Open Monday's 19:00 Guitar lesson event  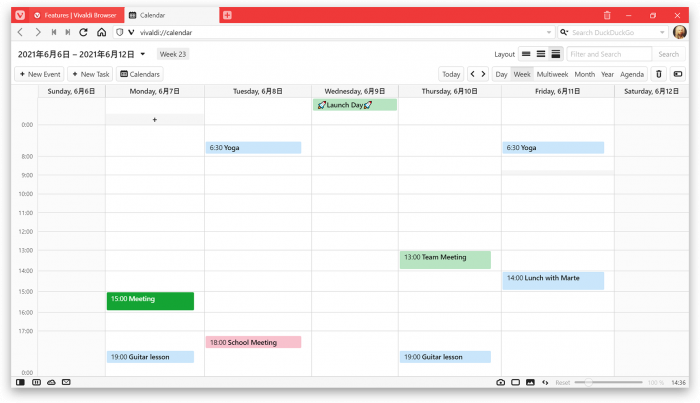[x=150, y=357]
